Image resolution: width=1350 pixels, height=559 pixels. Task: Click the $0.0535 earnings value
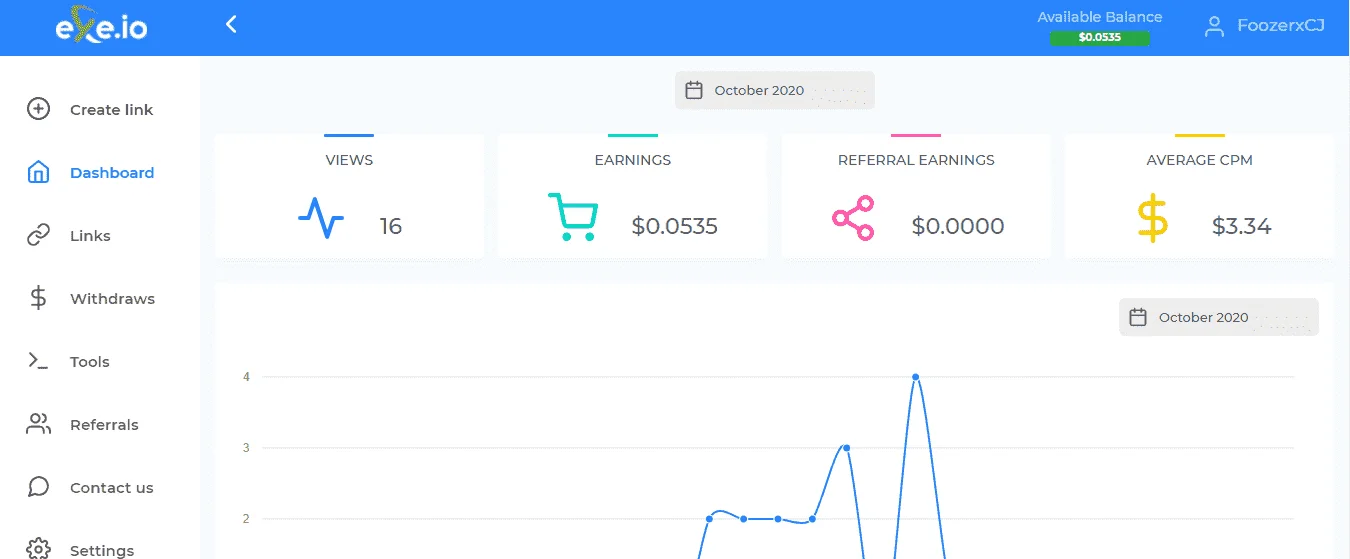point(675,226)
